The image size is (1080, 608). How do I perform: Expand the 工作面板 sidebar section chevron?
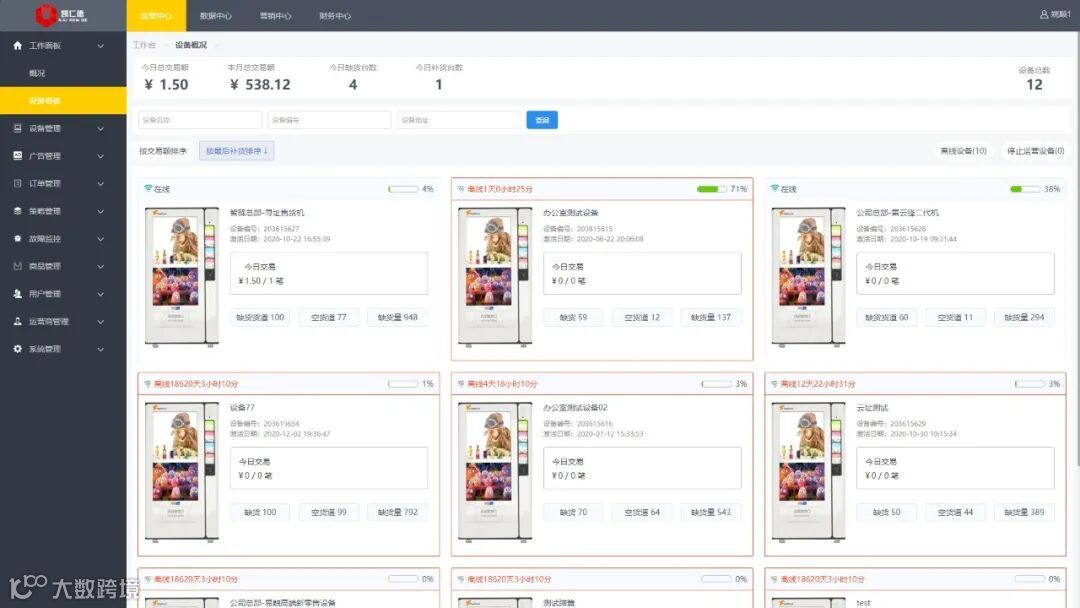pos(101,45)
